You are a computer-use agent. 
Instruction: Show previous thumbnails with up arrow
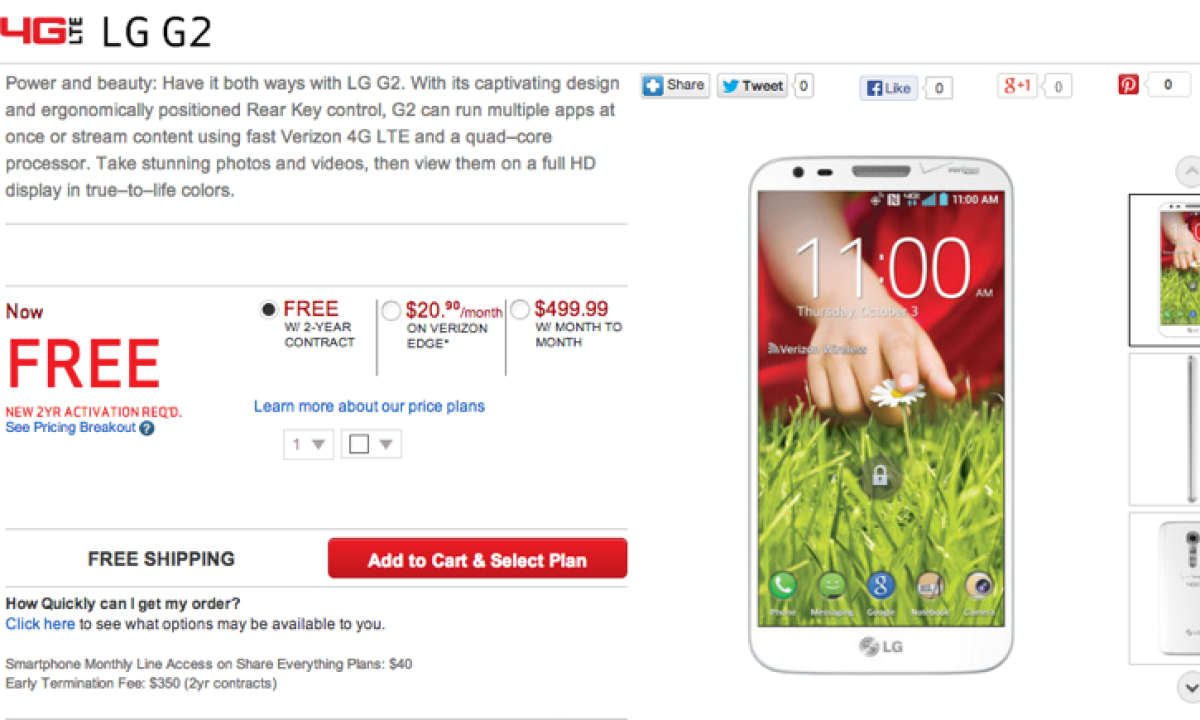pos(1188,171)
